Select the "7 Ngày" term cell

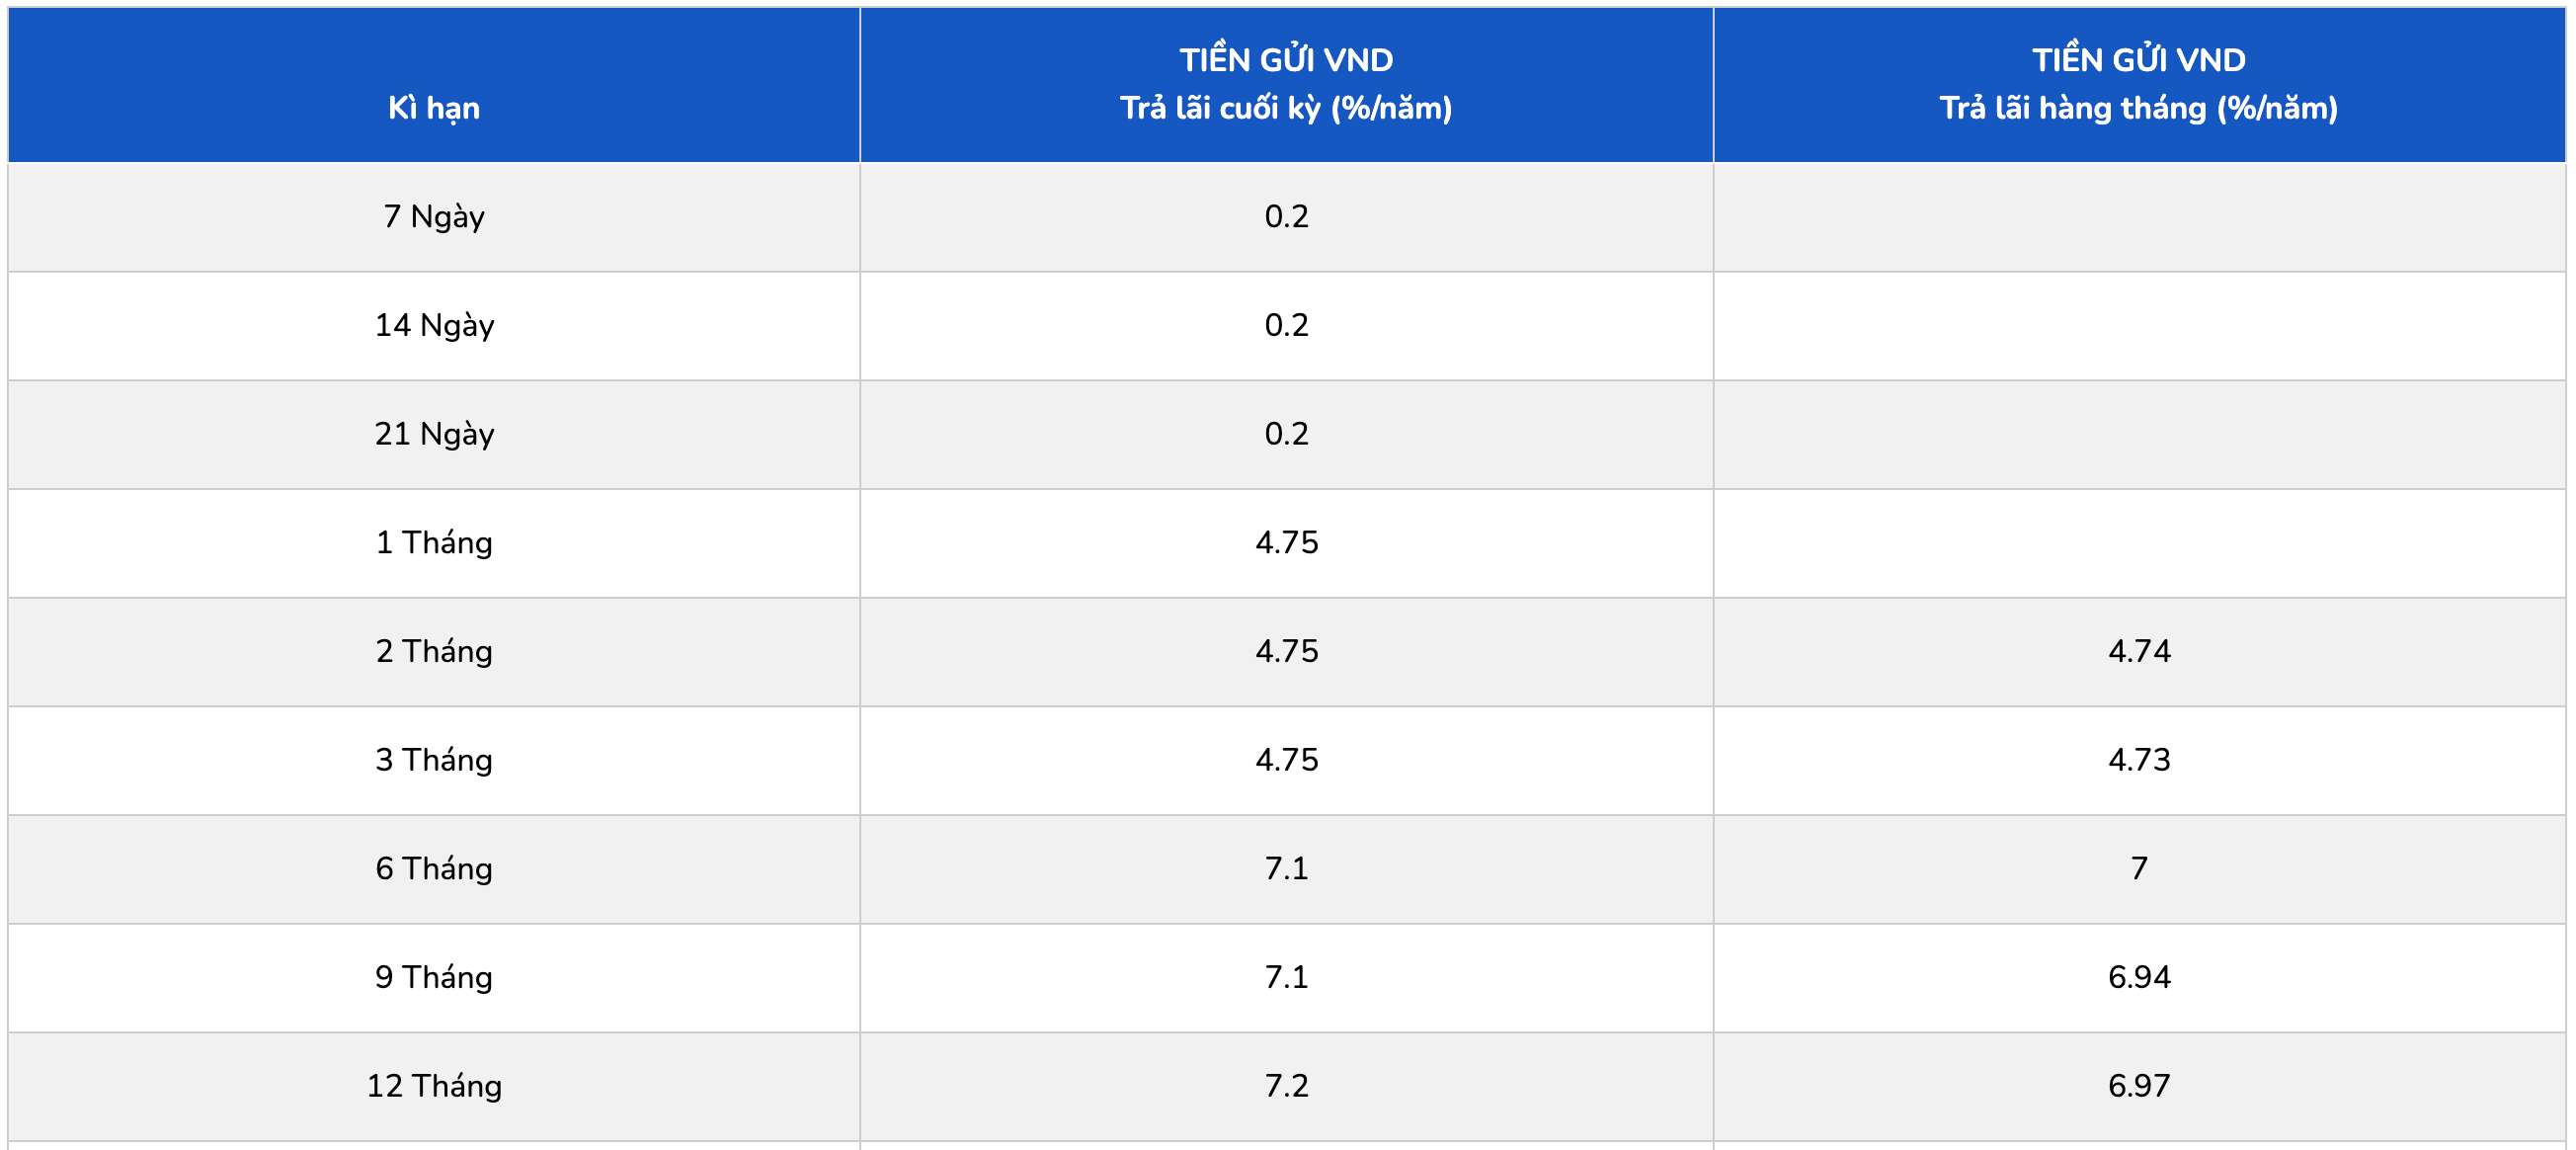(433, 217)
